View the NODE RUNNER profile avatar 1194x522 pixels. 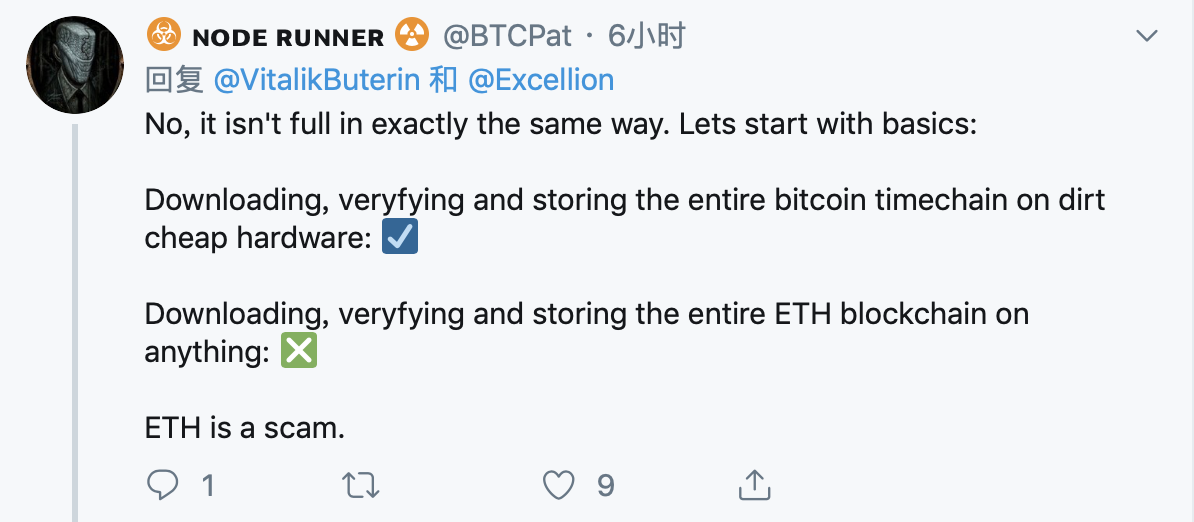click(75, 65)
